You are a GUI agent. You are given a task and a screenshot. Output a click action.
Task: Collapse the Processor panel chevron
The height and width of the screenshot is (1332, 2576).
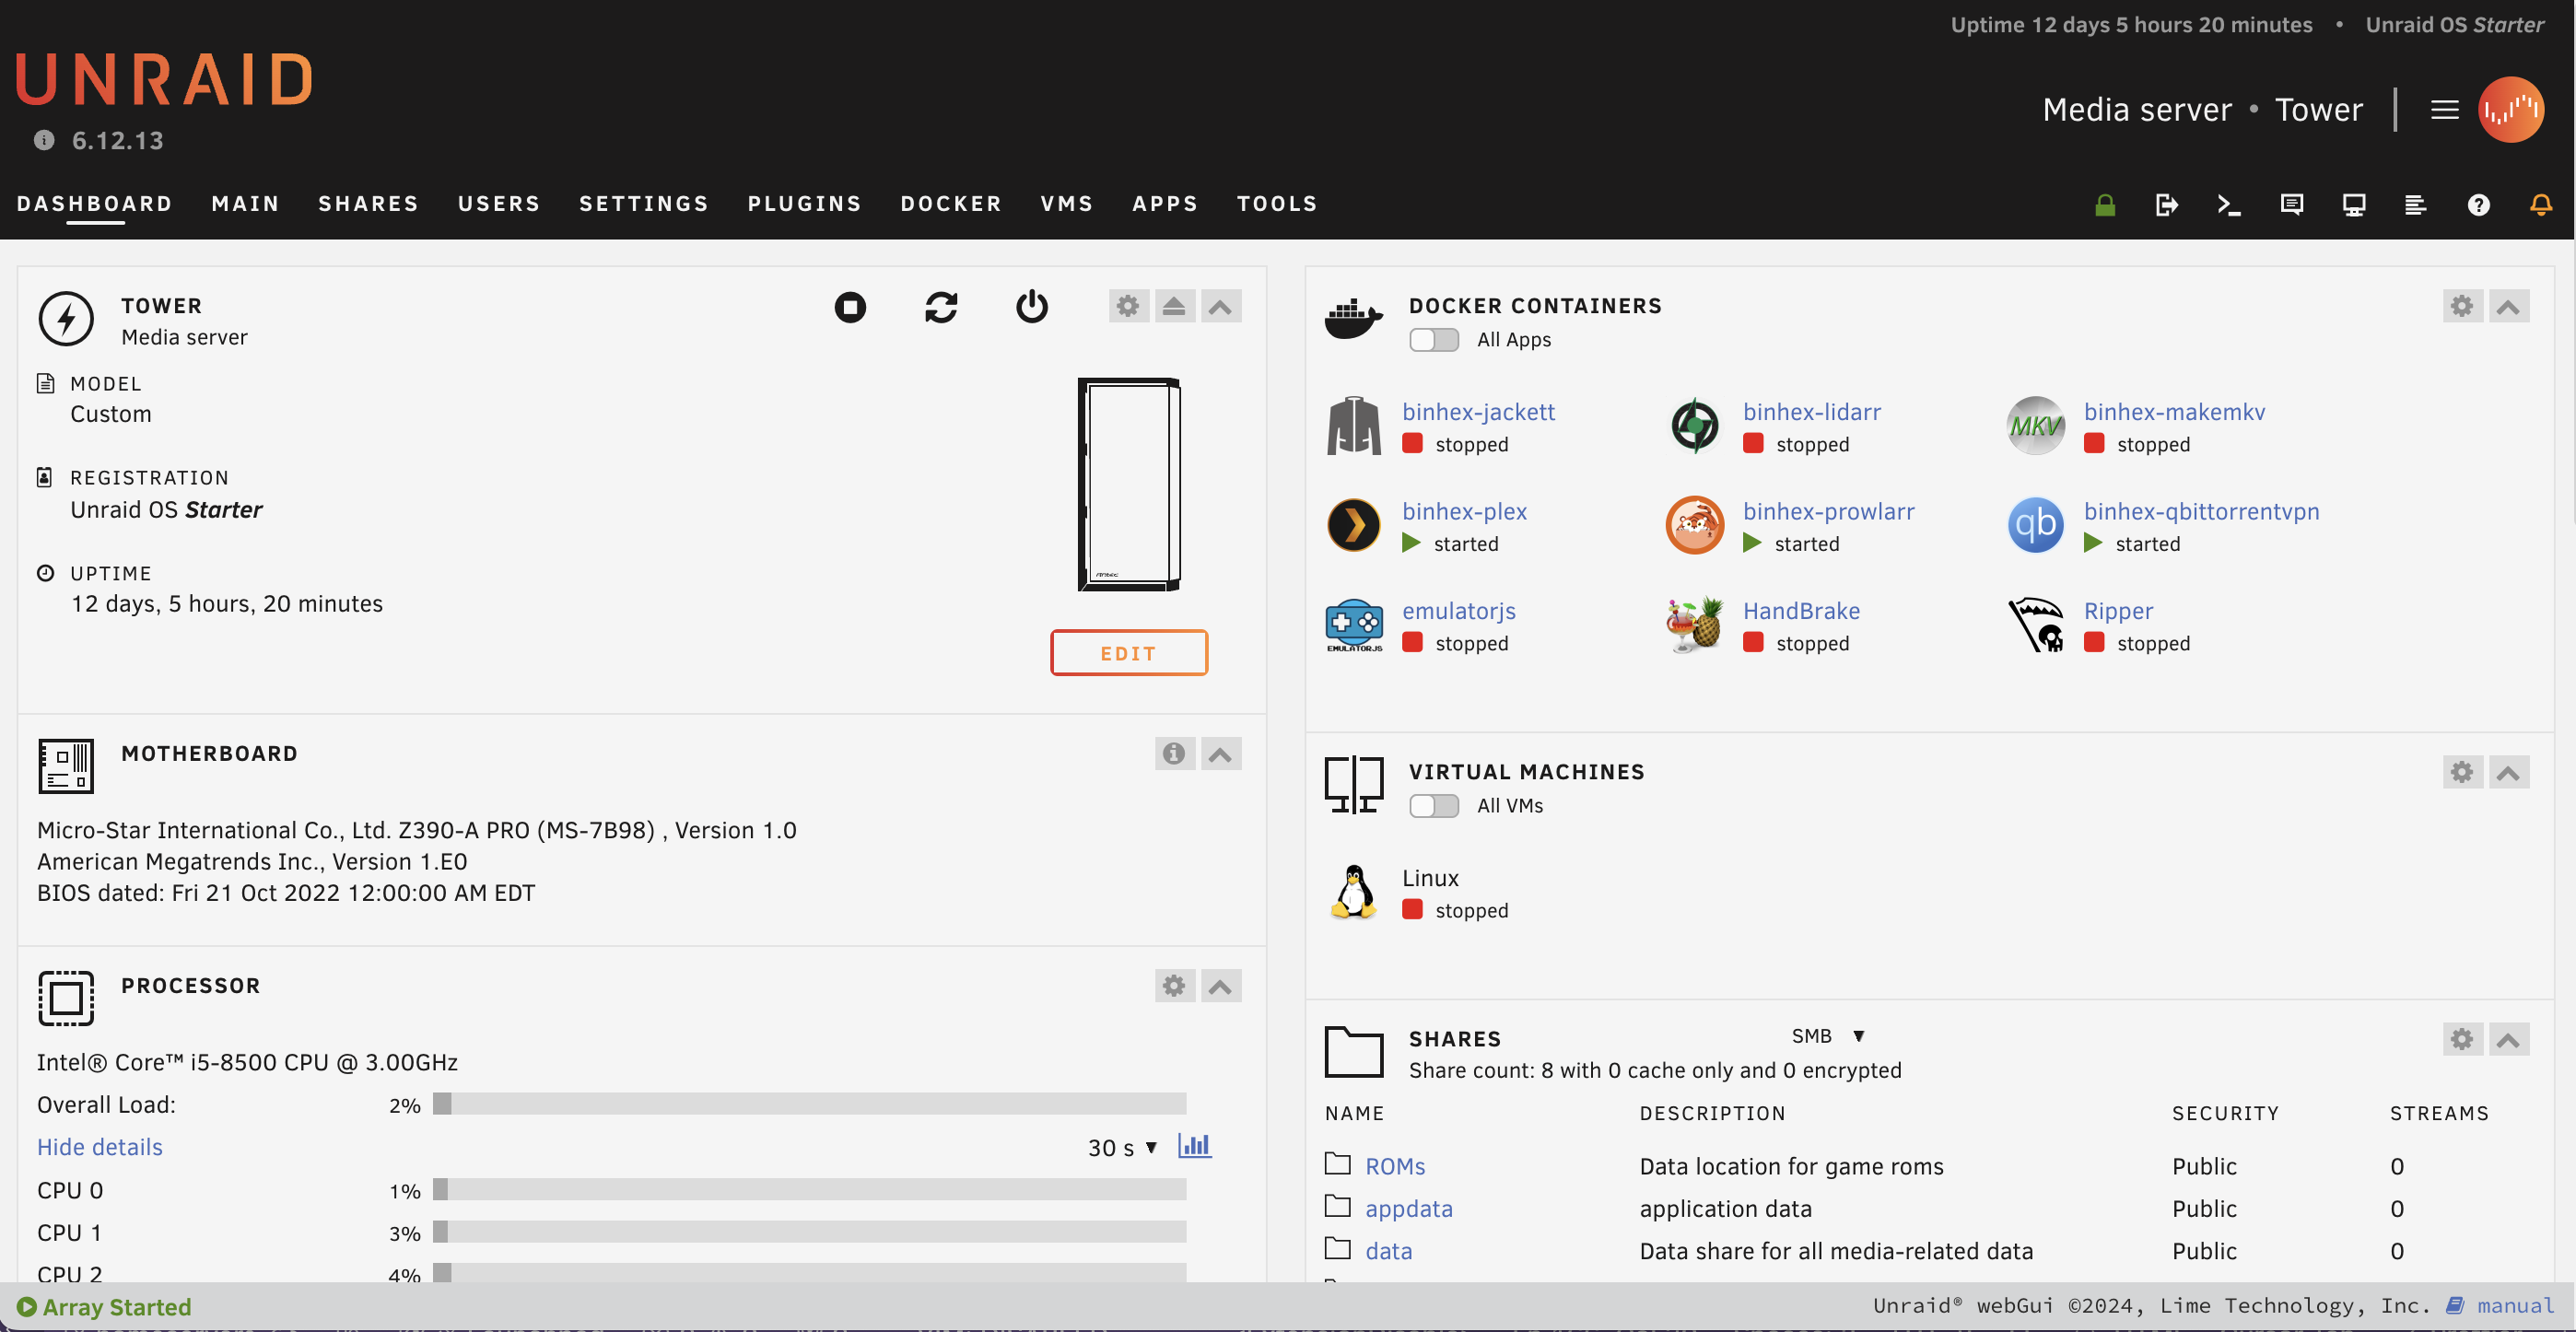pyautogui.click(x=1220, y=985)
